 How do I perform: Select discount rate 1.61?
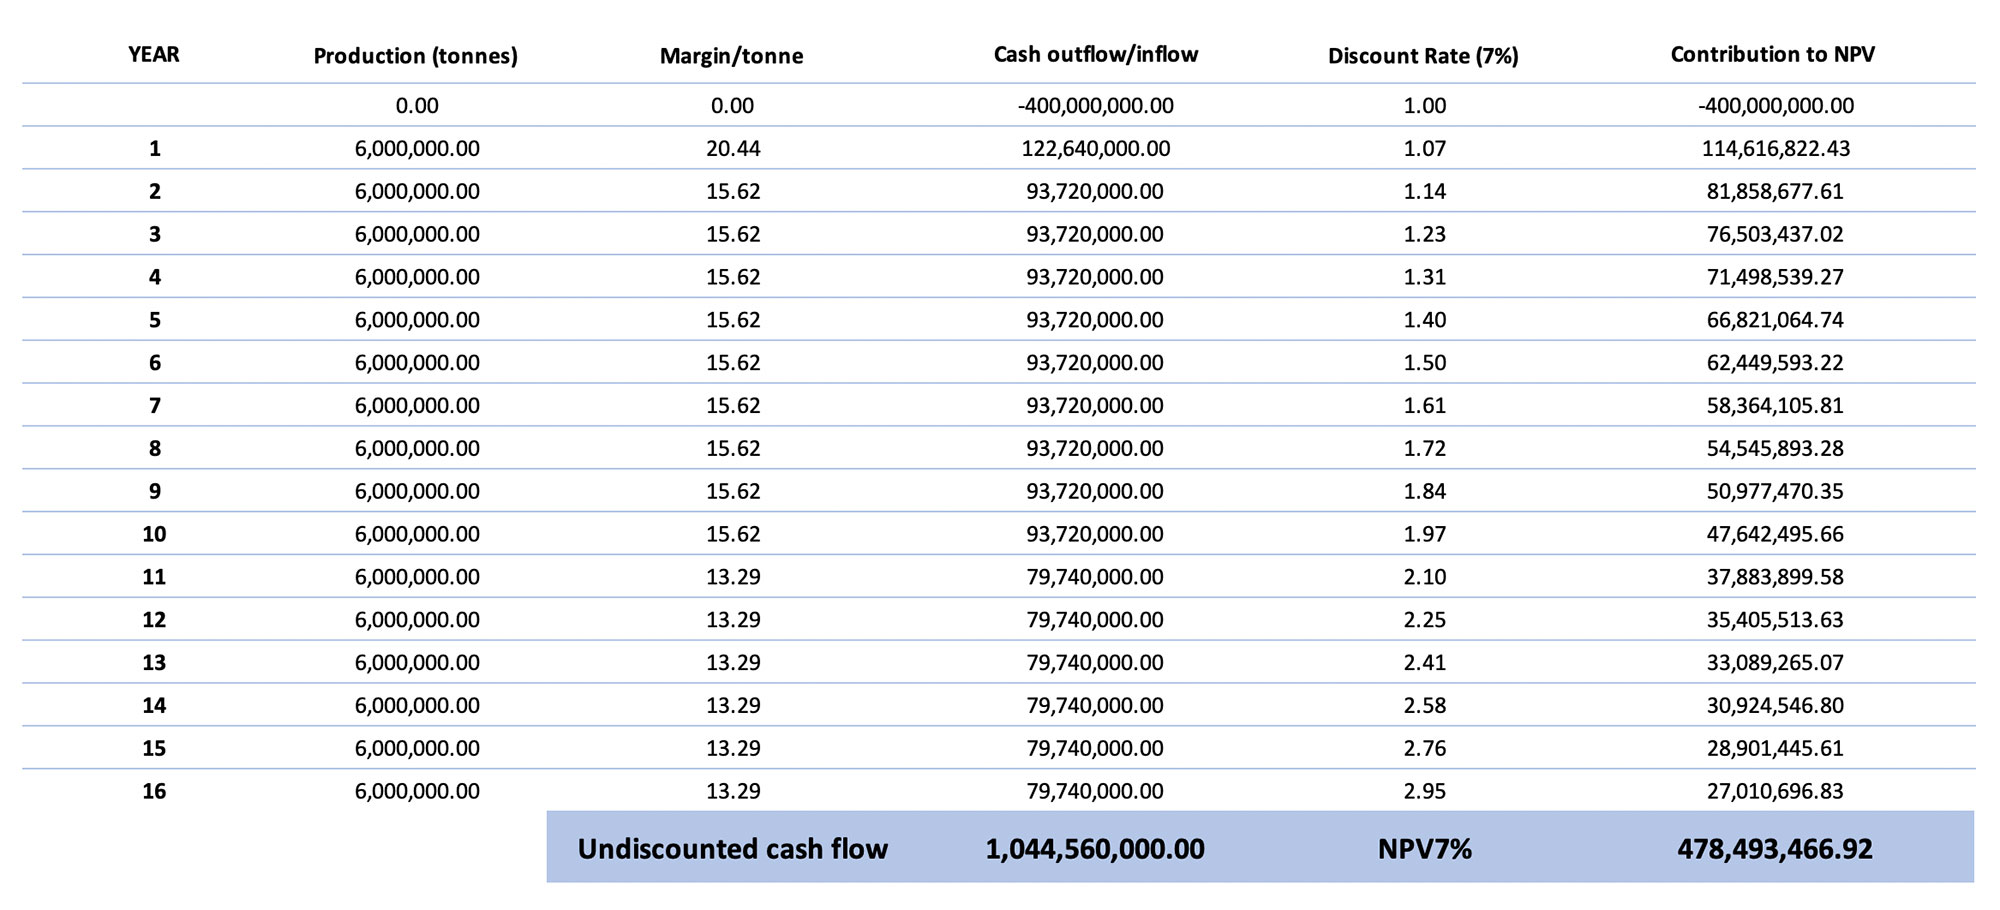tap(1425, 405)
